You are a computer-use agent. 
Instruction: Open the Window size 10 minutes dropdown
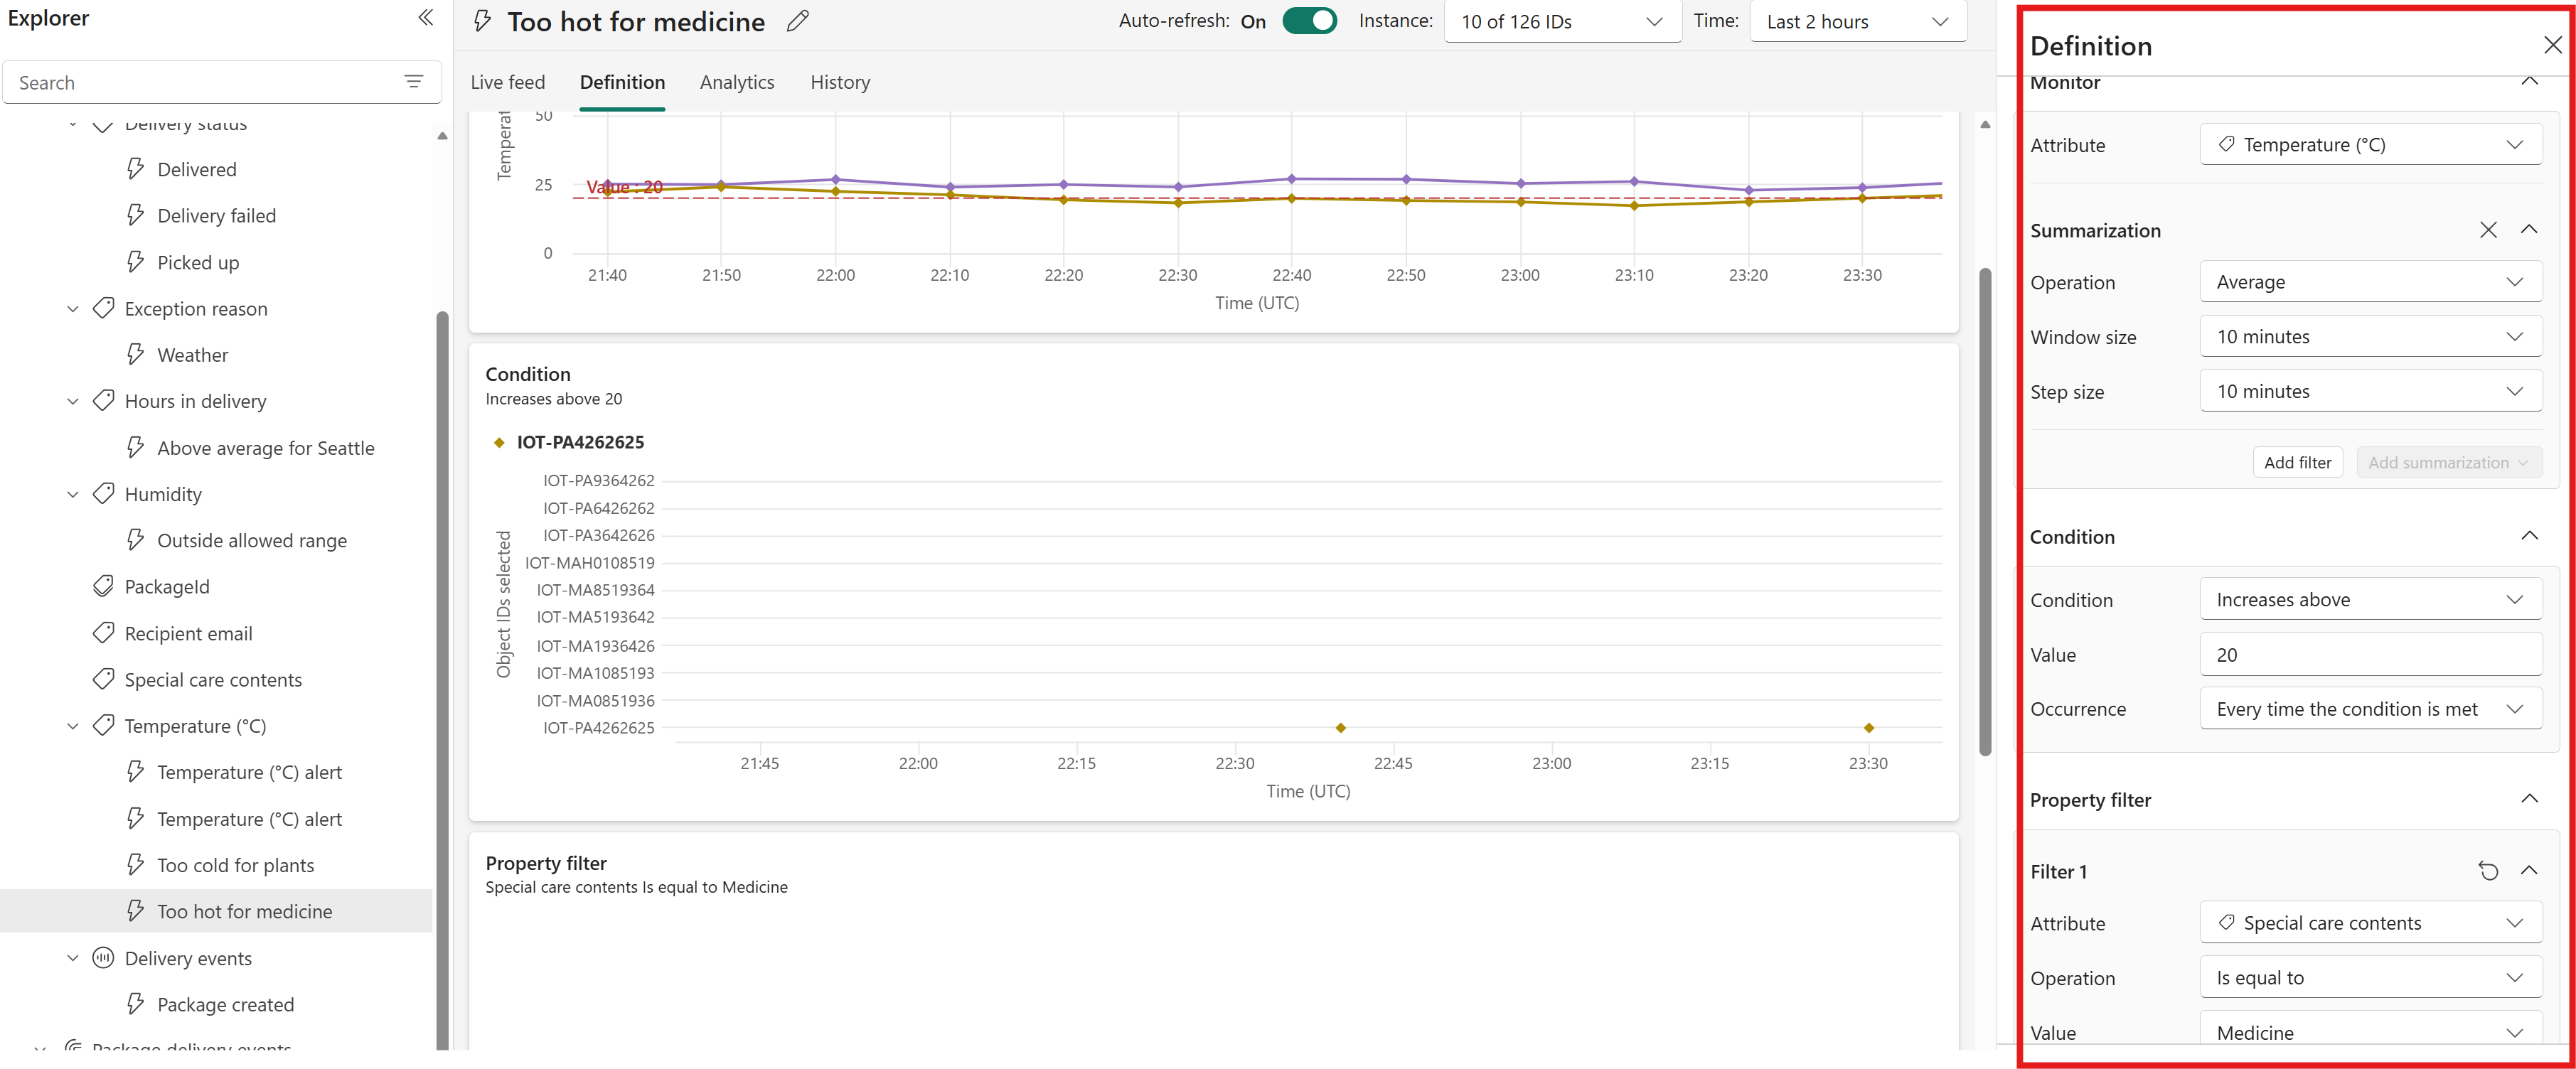pos(2370,336)
